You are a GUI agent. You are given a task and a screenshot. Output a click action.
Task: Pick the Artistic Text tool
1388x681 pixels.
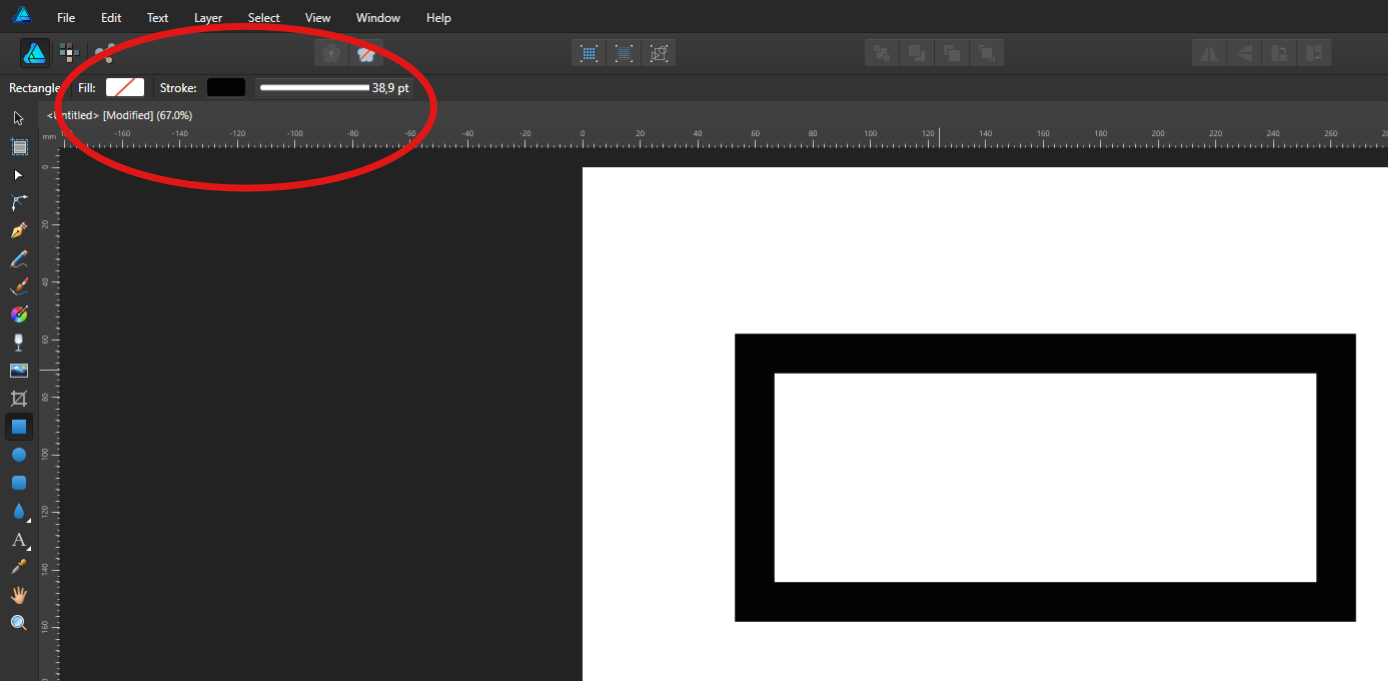(x=18, y=540)
